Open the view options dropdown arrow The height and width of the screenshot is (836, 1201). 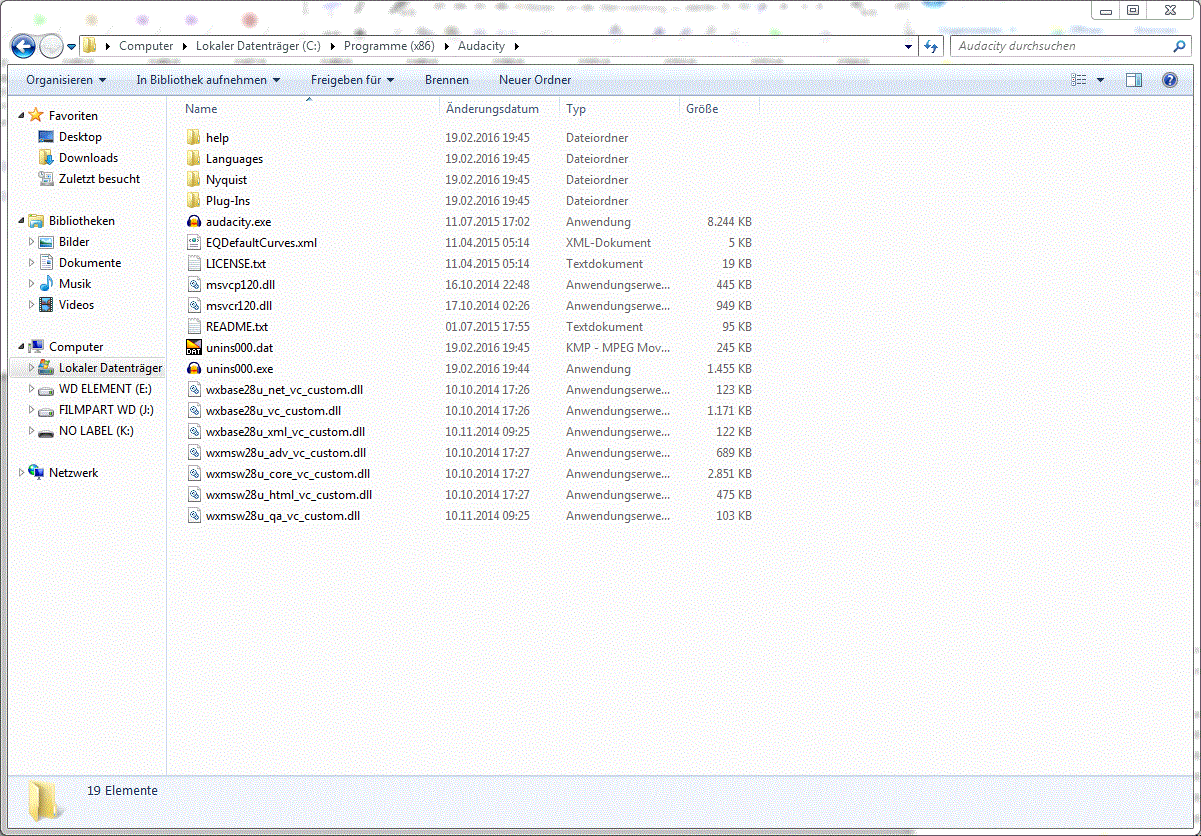[x=1101, y=80]
